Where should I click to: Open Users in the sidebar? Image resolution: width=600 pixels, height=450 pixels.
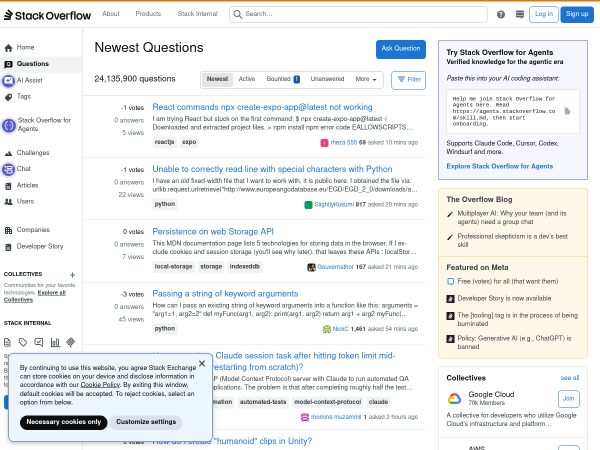(x=19, y=201)
